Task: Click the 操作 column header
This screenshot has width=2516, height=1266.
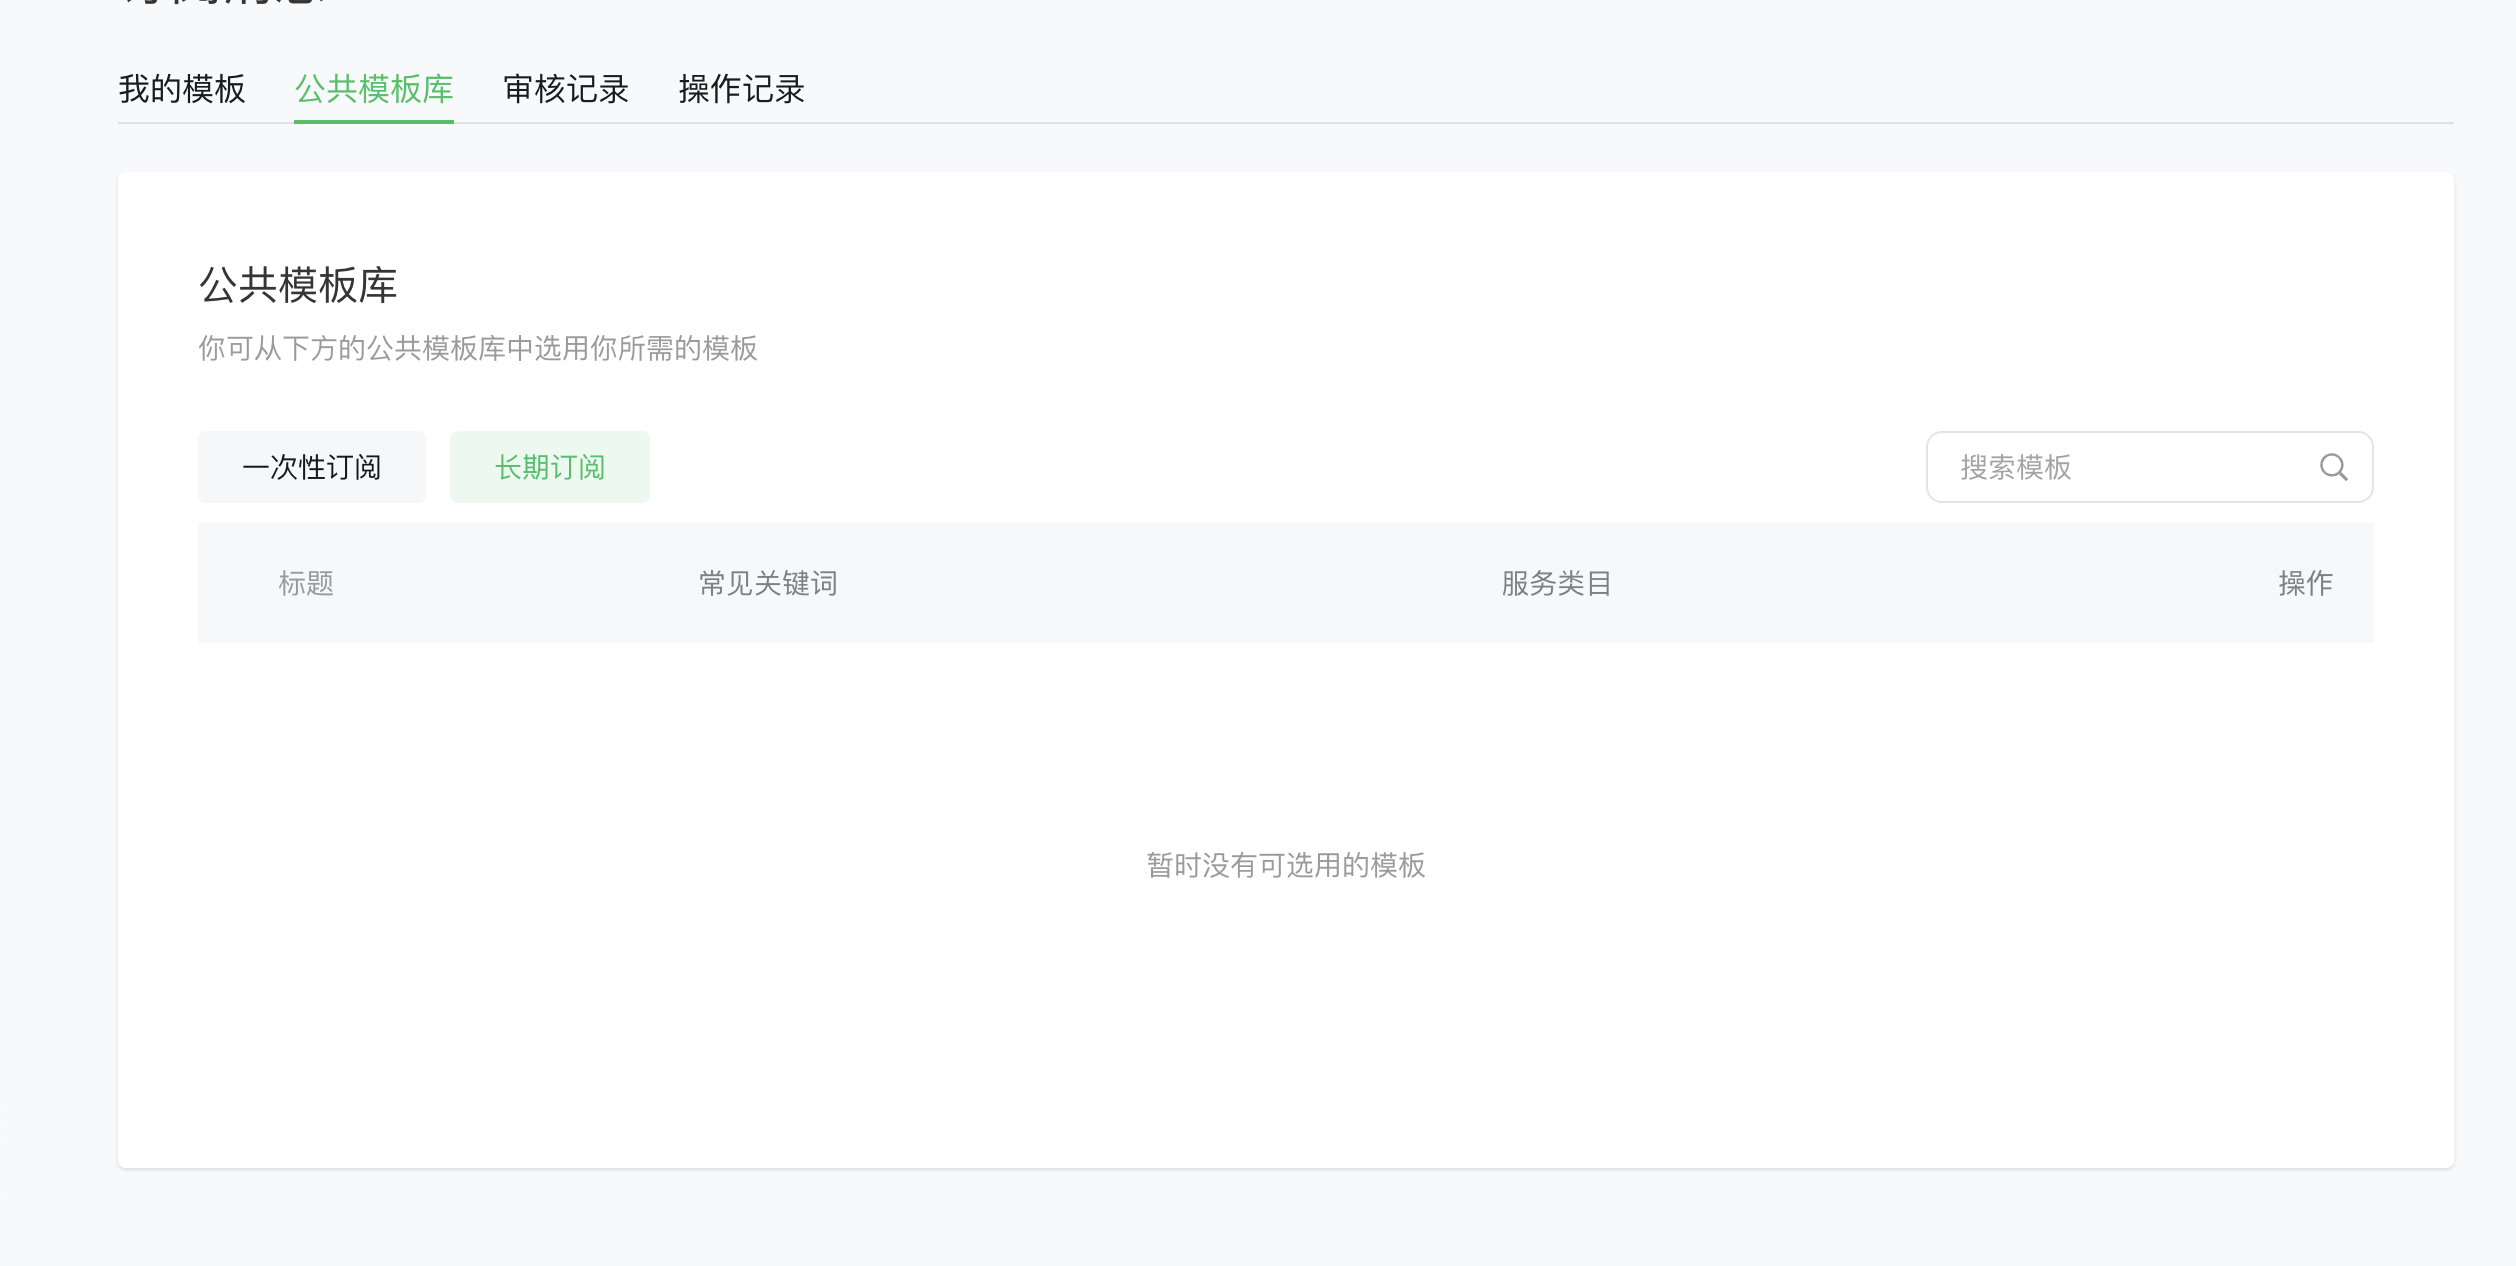Action: pyautogui.click(x=2305, y=583)
